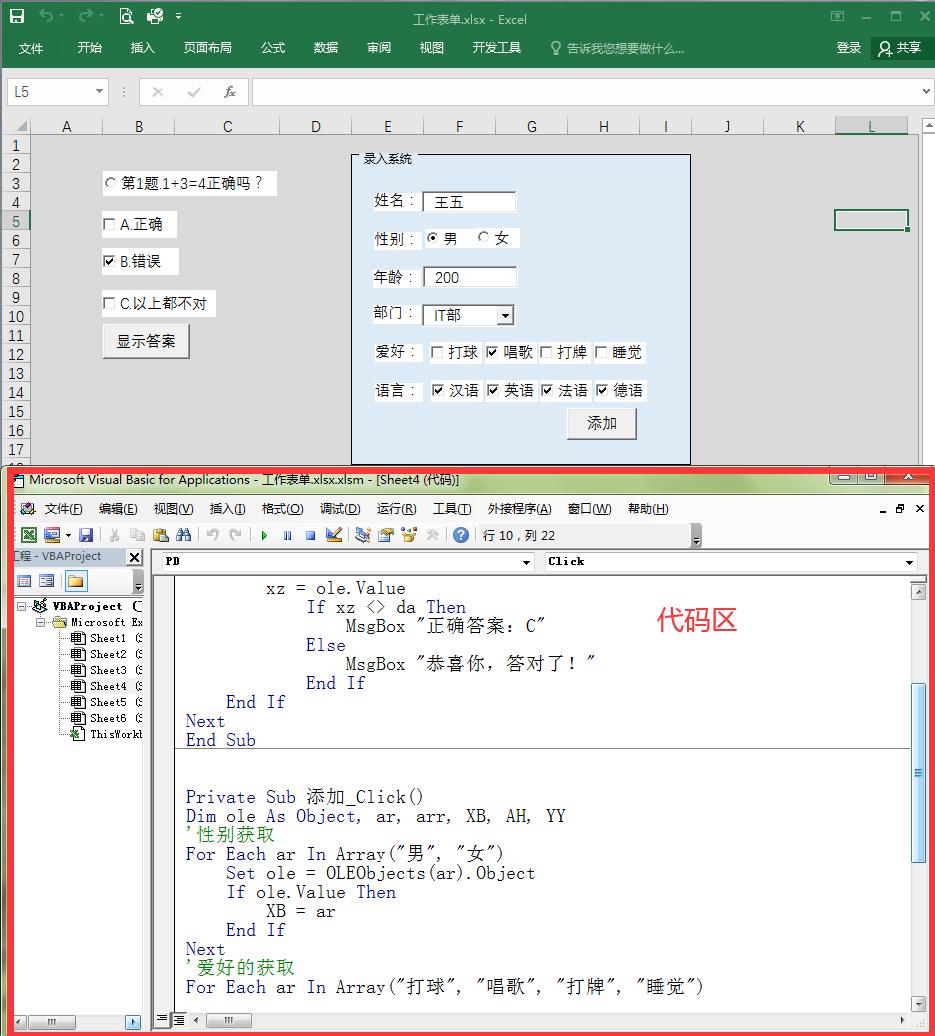Image resolution: width=935 pixels, height=1036 pixels.
Task: Click the Break (pause) icon in VBA toolbar
Action: coord(287,535)
